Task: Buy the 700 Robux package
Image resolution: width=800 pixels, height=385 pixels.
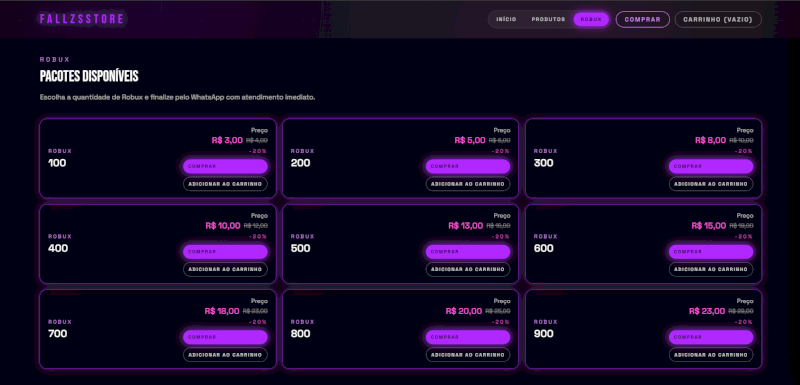Action: tap(225, 337)
